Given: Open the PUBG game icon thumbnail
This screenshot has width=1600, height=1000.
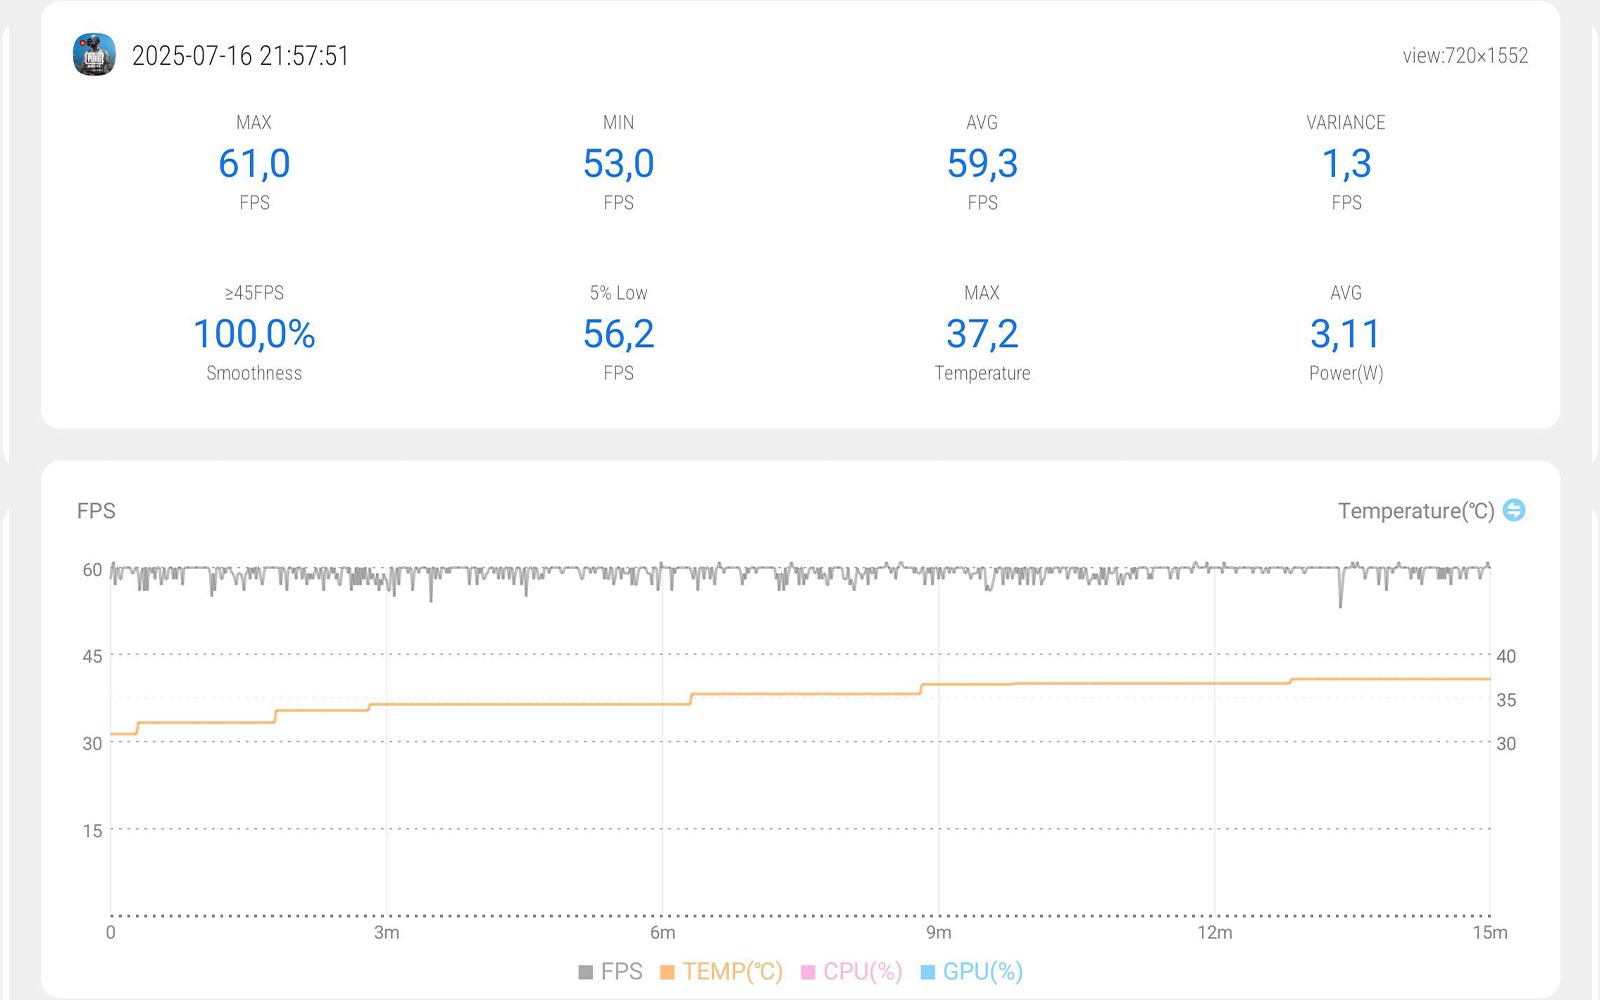Looking at the screenshot, I should click(x=94, y=55).
